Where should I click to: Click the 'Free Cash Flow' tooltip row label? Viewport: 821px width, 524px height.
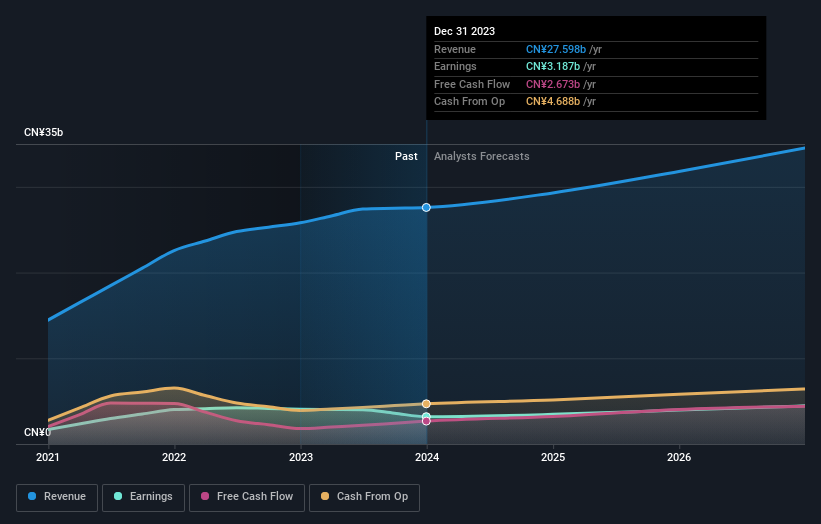472,84
